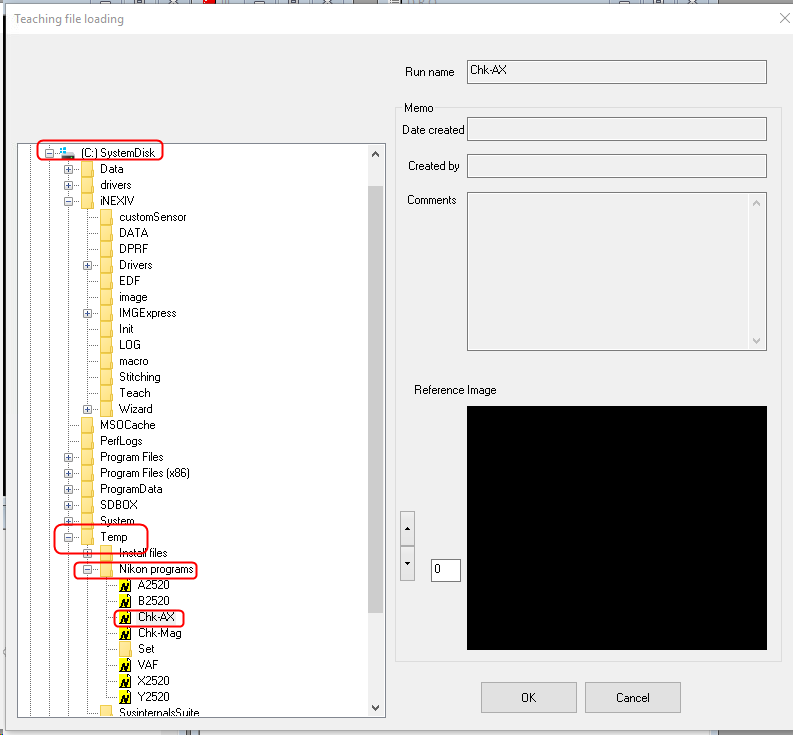793x735 pixels.
Task: Select the Program Files (x86) label
Action: [x=145, y=473]
